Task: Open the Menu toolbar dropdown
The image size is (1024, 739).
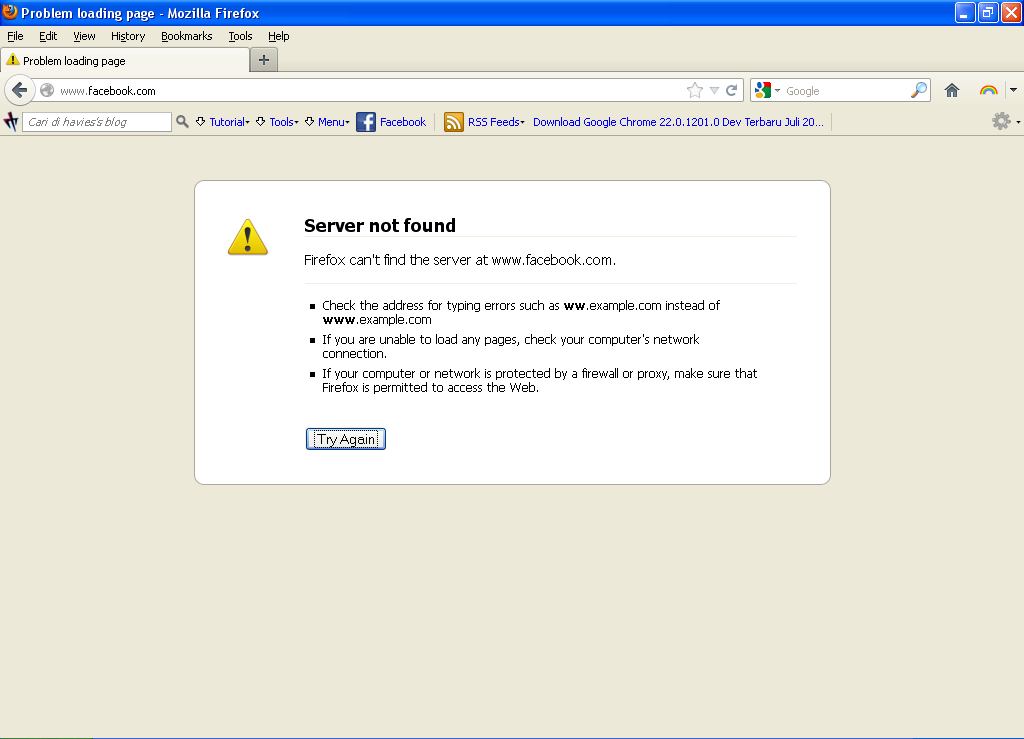Action: click(x=327, y=122)
